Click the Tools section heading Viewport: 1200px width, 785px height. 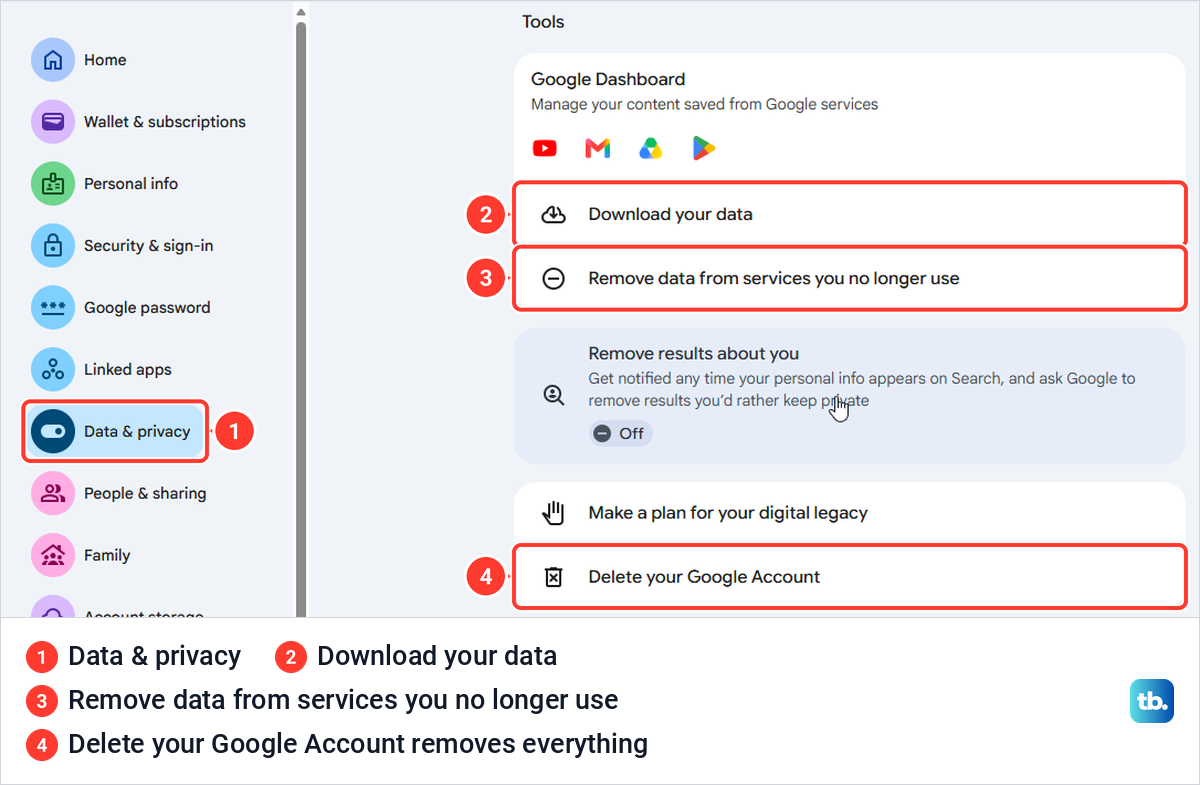[543, 21]
